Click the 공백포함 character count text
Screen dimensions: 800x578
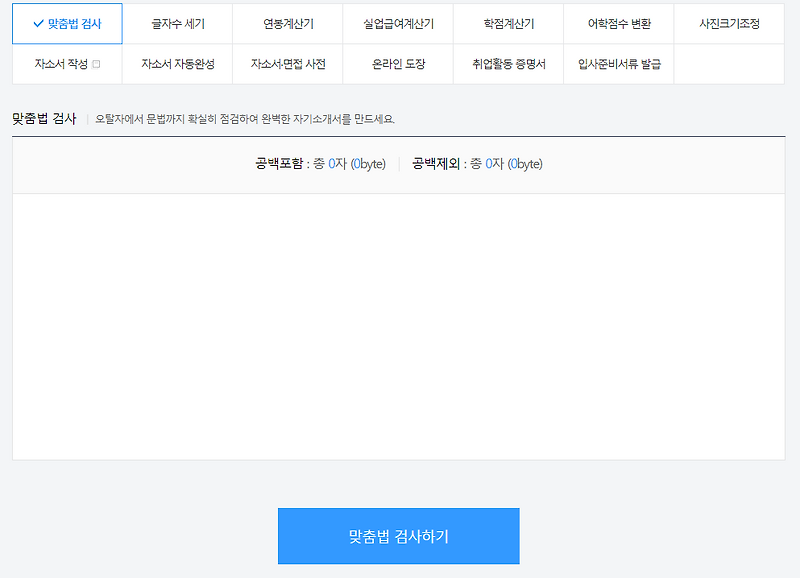(x=320, y=164)
